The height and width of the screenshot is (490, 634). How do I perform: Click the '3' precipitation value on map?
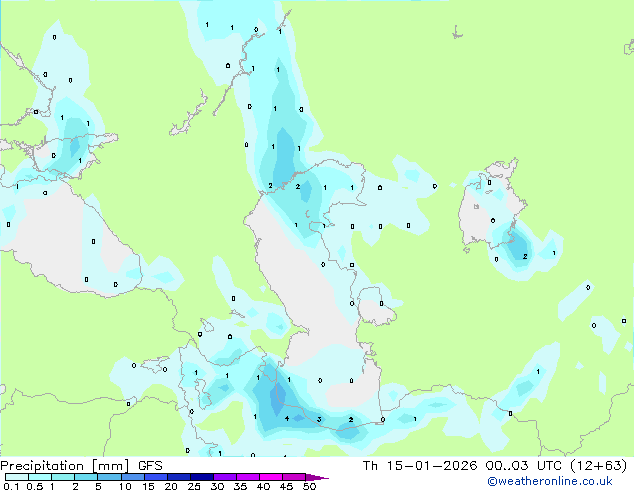coord(319,419)
